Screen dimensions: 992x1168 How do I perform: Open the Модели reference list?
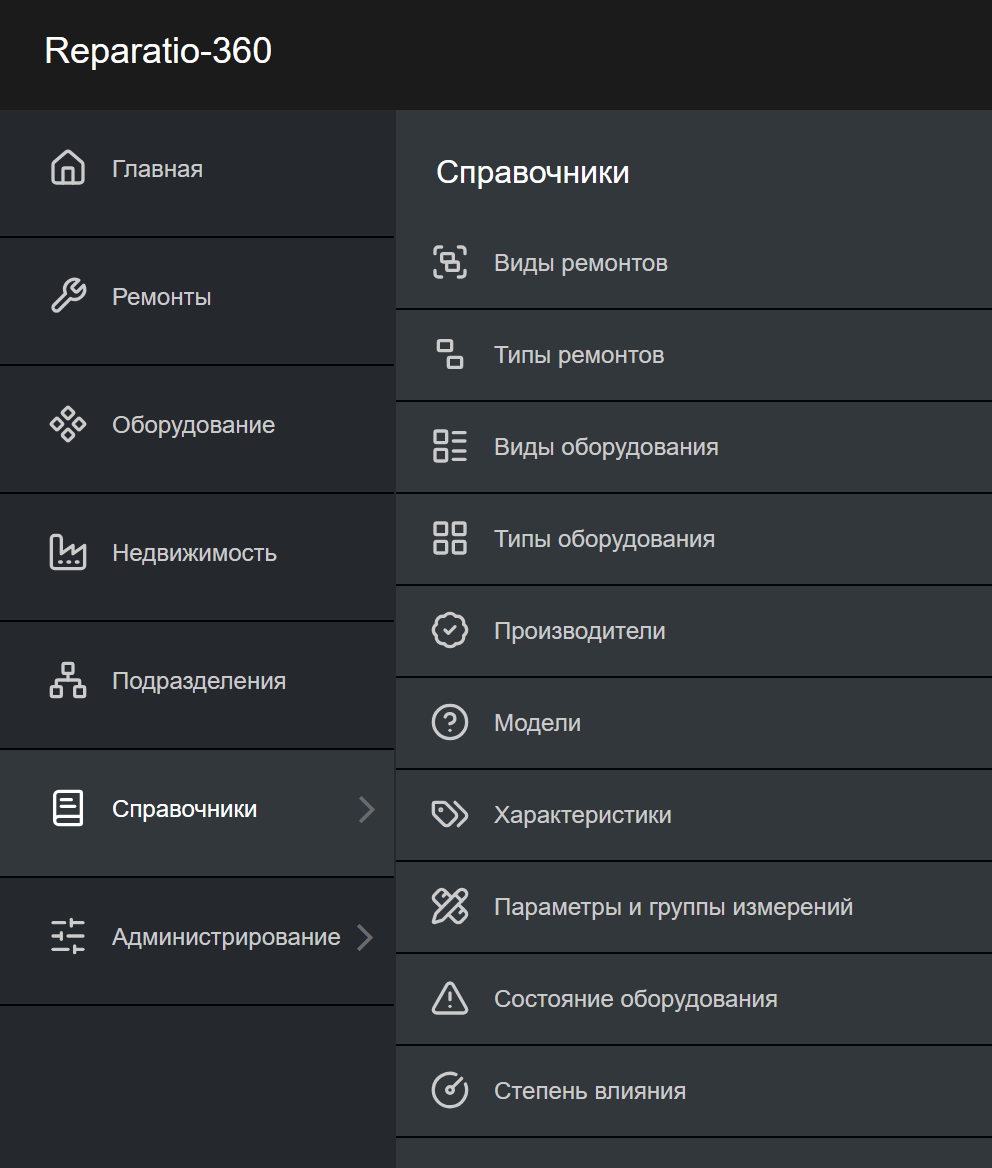[x=537, y=723]
